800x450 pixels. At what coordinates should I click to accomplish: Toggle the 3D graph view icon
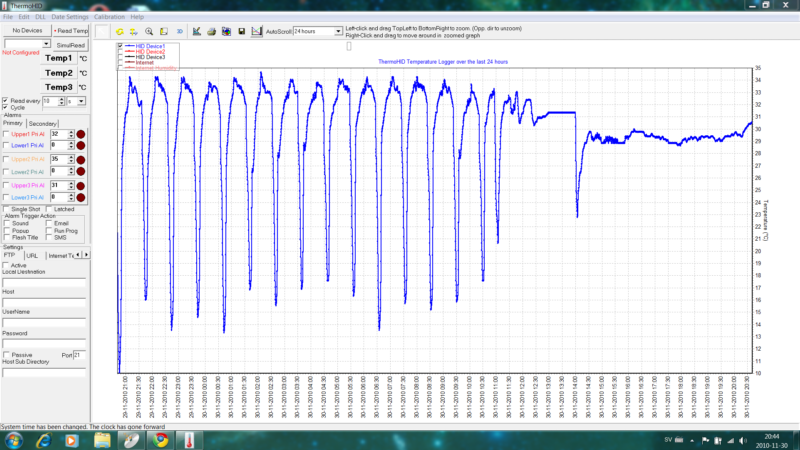click(179, 31)
